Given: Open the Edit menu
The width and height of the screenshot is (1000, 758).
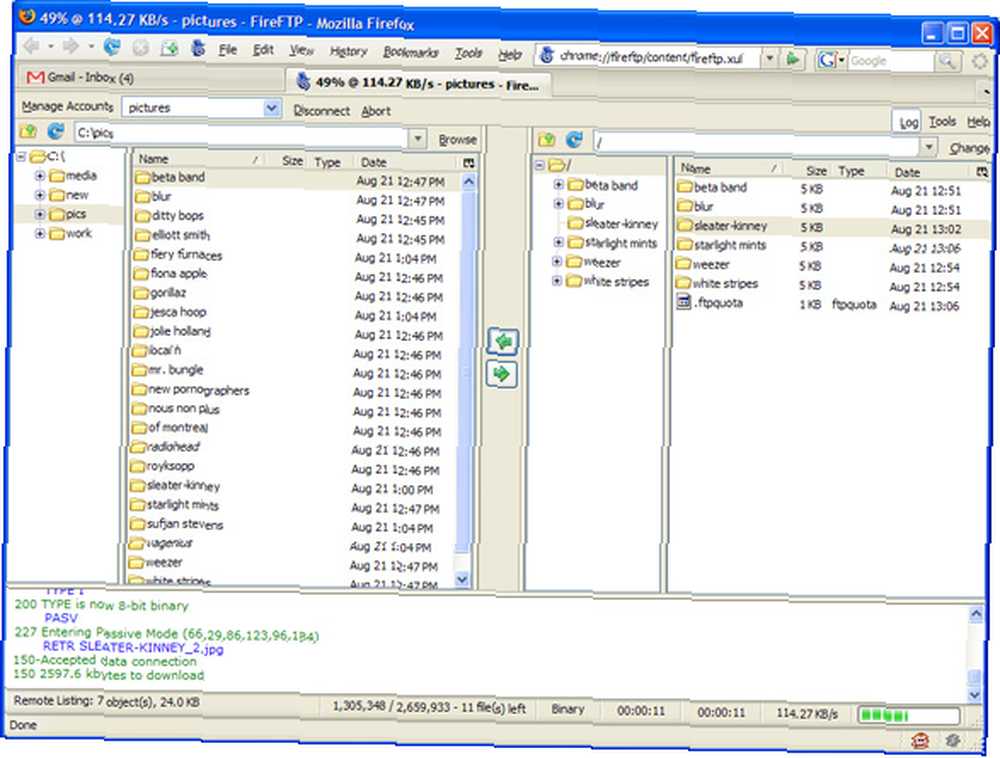Looking at the screenshot, I should tap(263, 50).
